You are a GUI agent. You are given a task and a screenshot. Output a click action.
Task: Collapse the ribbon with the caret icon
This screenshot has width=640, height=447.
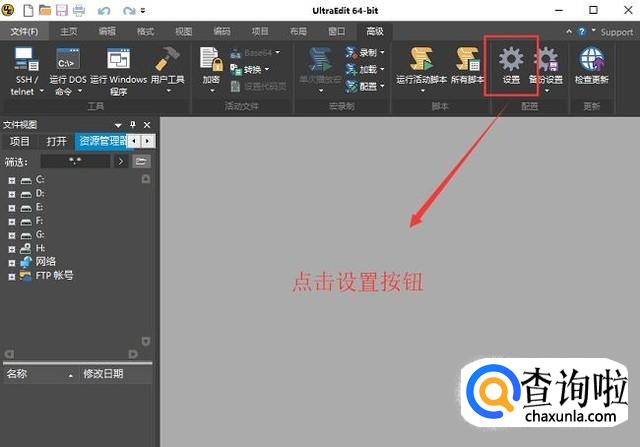569,31
